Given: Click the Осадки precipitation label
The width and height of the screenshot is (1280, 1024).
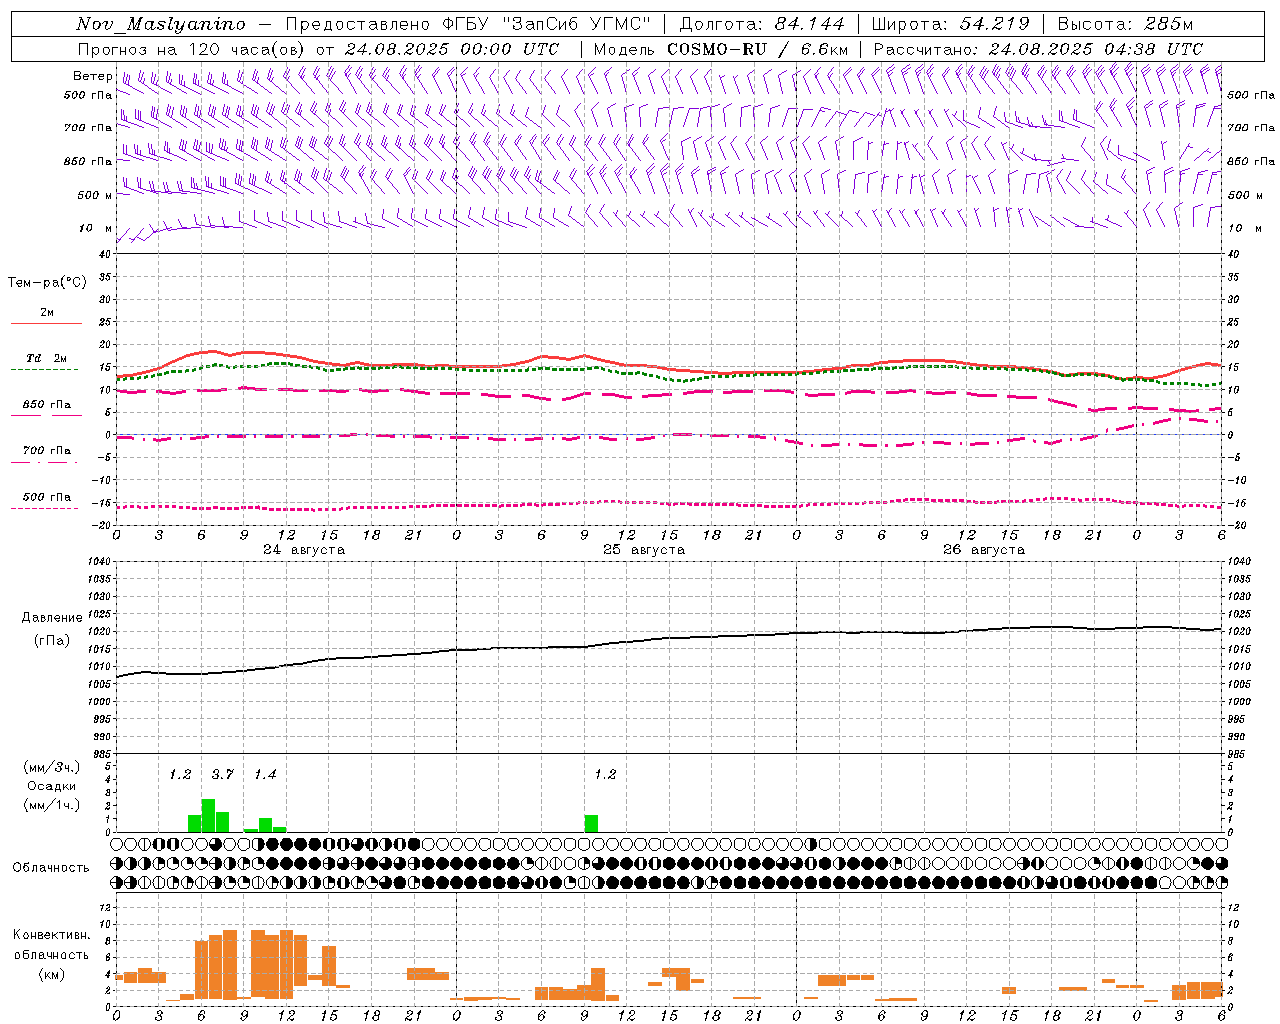Looking at the screenshot, I should click(x=51, y=786).
